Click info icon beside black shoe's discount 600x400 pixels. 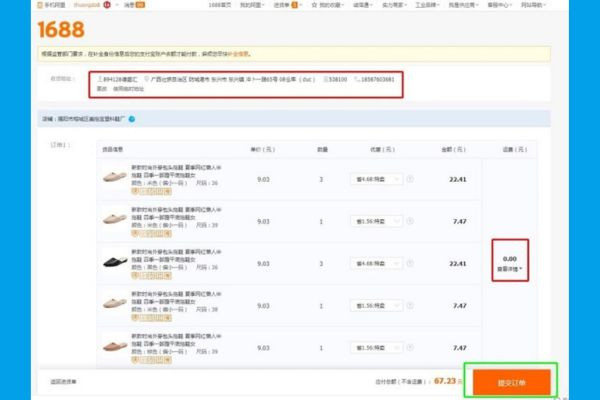(410, 263)
